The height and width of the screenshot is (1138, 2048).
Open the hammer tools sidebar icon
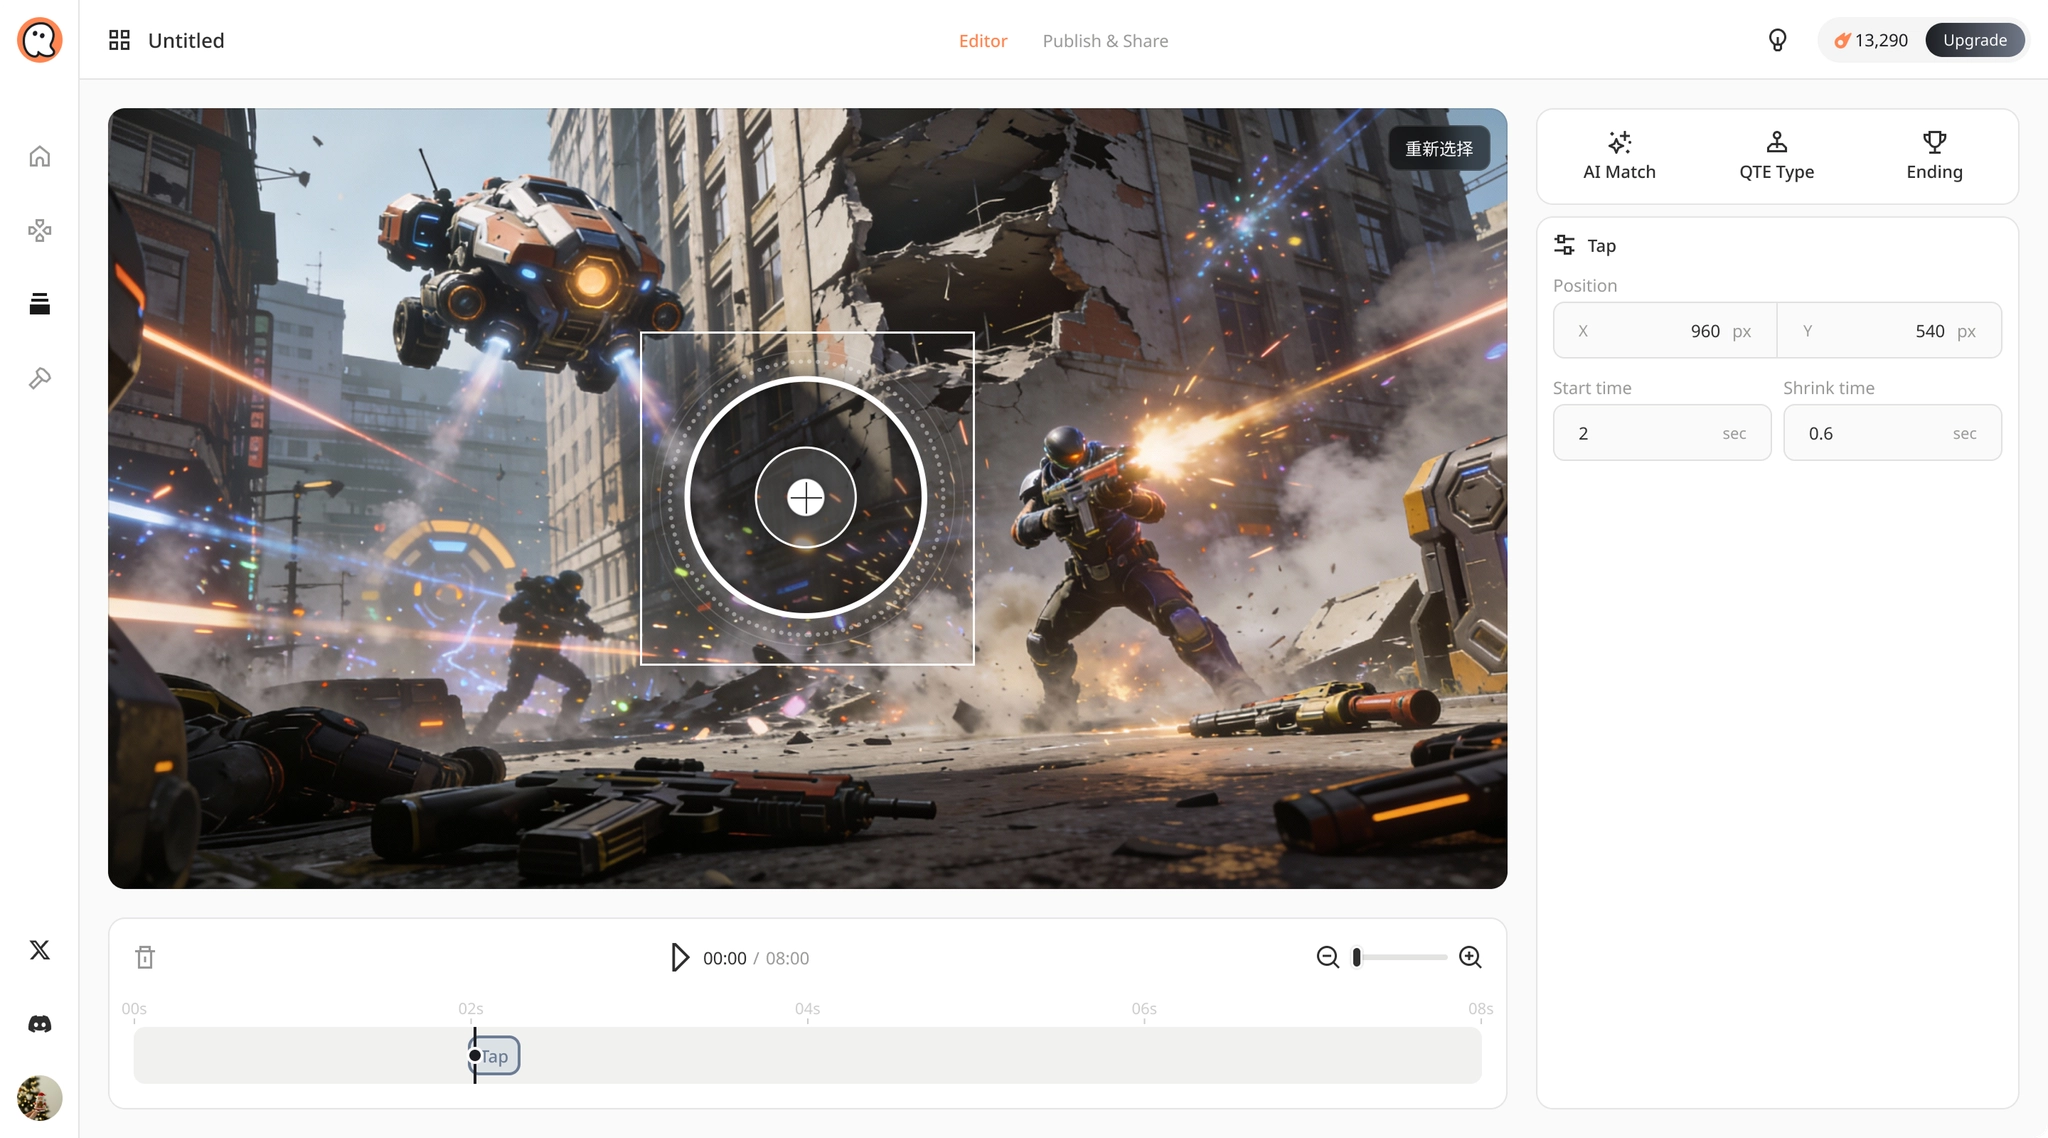pyautogui.click(x=40, y=378)
